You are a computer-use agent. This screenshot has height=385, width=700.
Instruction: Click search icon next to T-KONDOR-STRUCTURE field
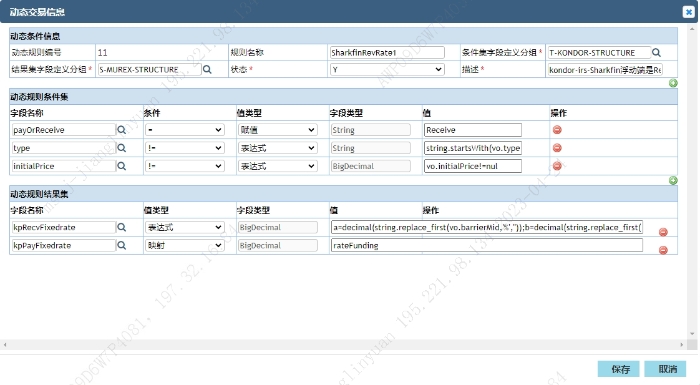click(x=656, y=53)
